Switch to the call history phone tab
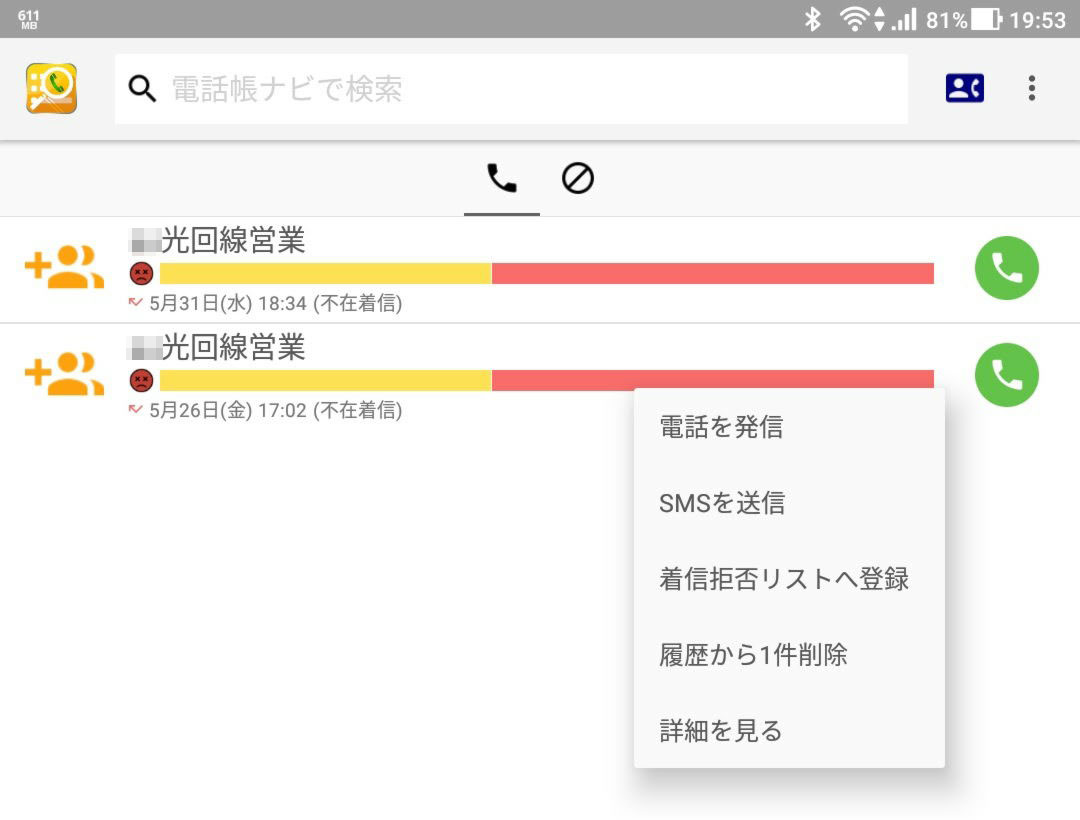 point(501,178)
